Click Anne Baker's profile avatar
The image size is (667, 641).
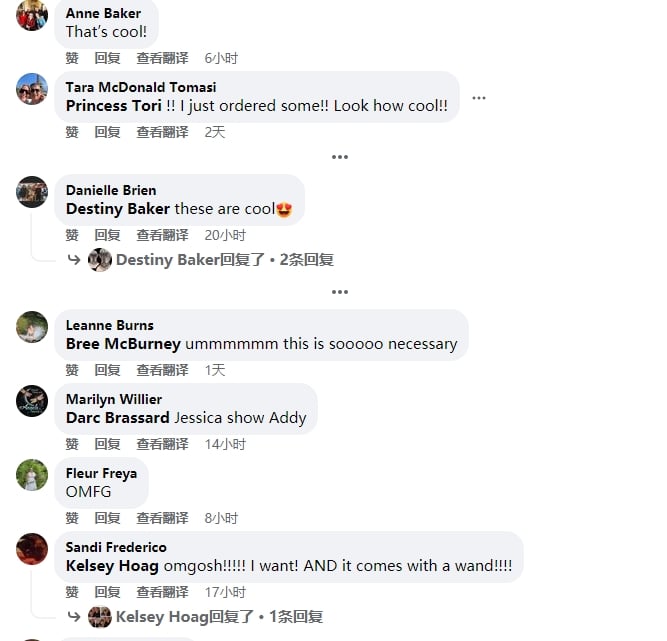point(32,14)
